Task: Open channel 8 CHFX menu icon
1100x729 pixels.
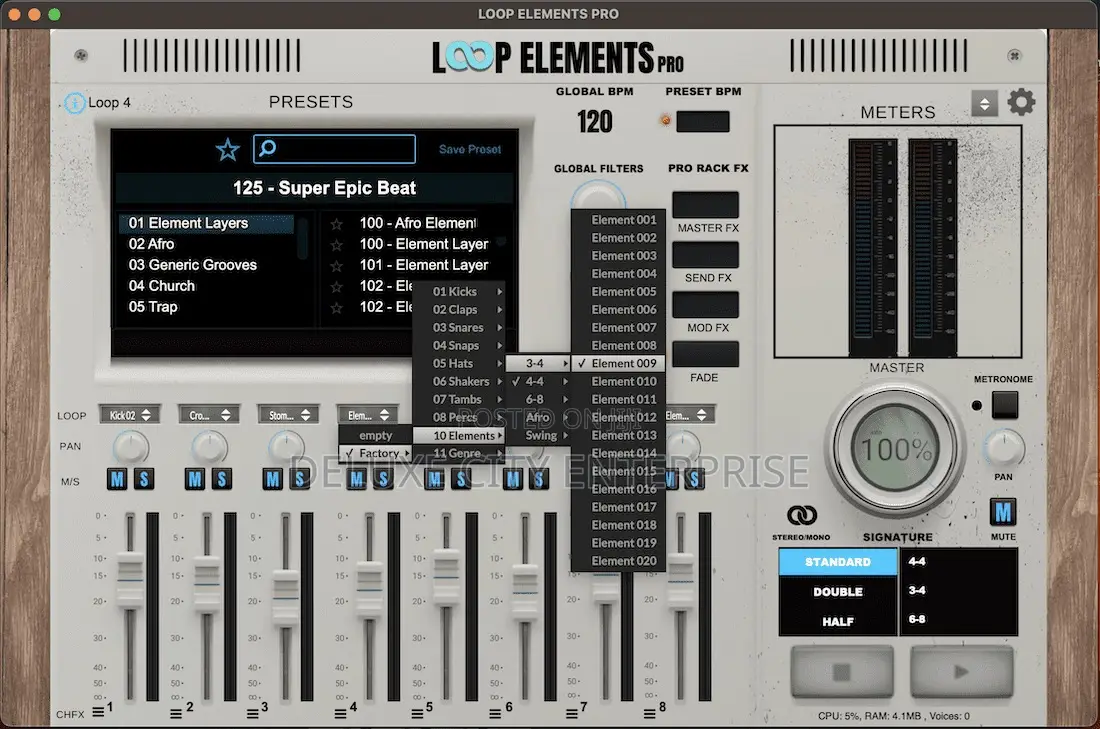Action: point(650,714)
